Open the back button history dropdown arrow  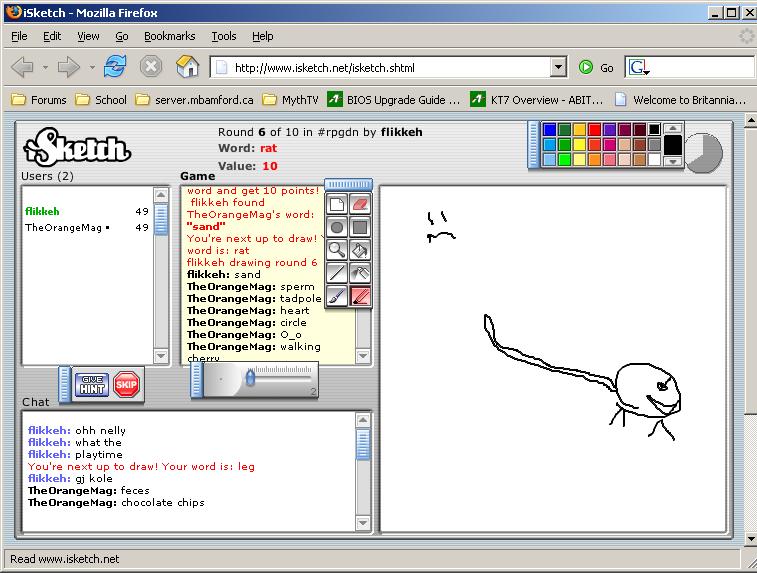(x=43, y=68)
